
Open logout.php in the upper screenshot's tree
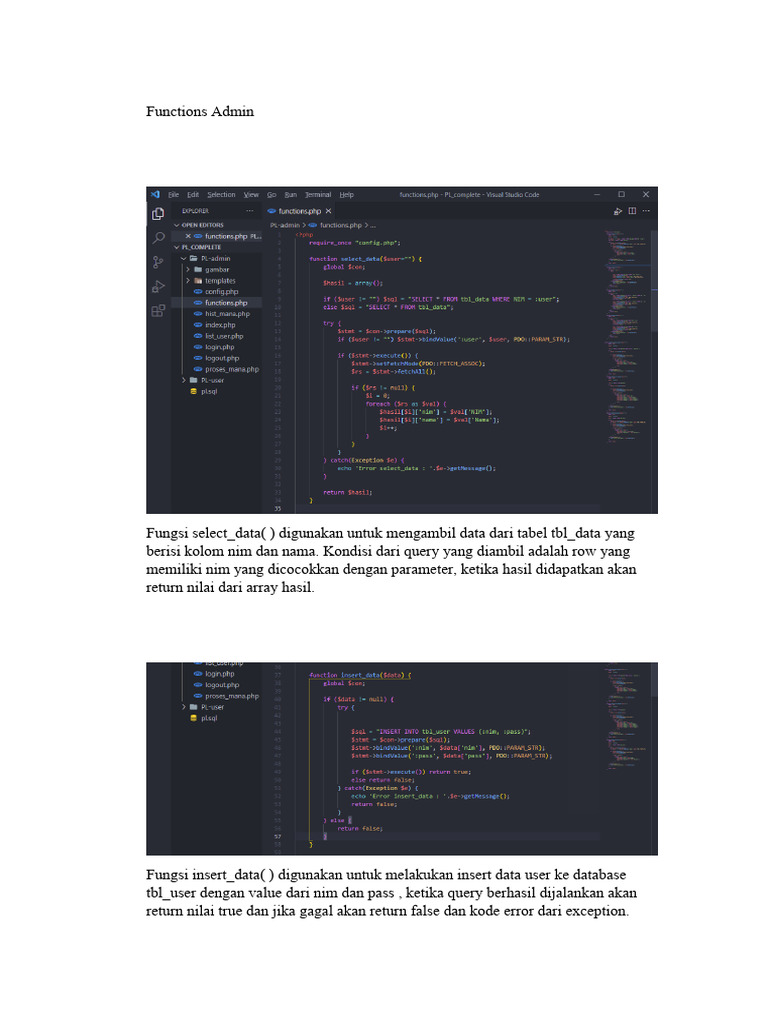coord(217,359)
